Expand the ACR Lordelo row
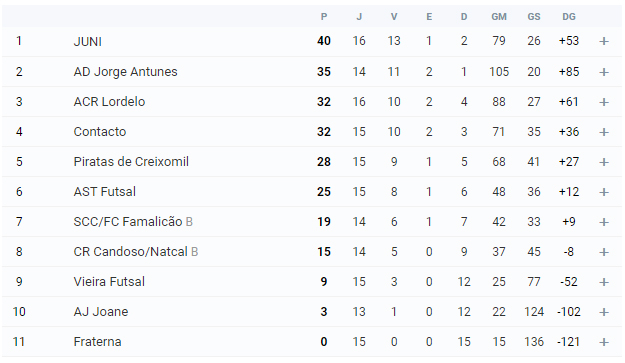This screenshot has height=363, width=625. click(603, 102)
